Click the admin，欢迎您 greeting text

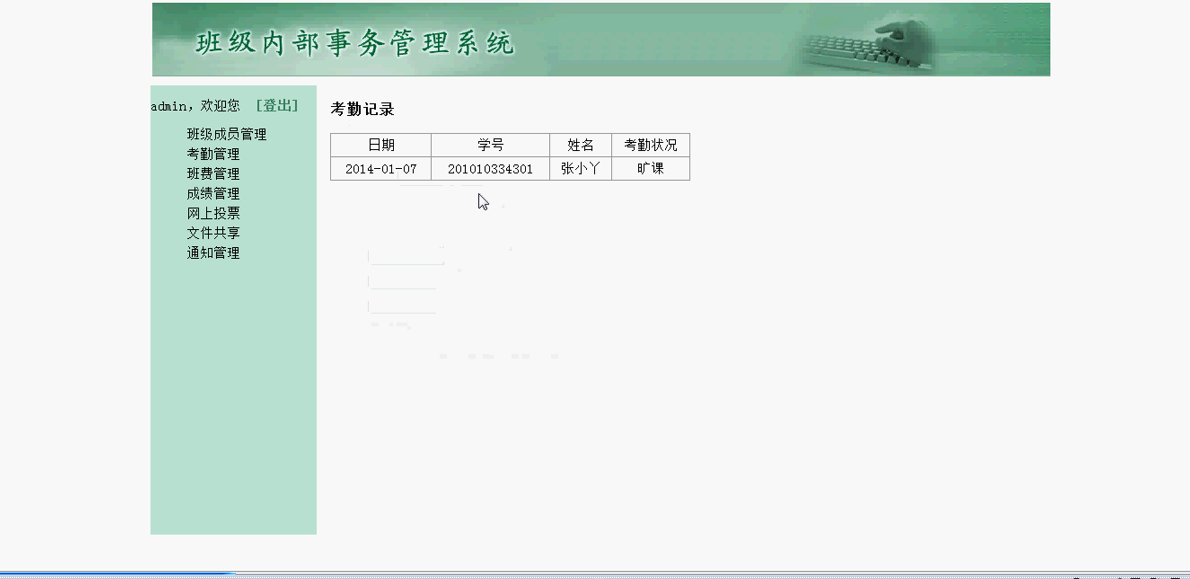pos(195,105)
